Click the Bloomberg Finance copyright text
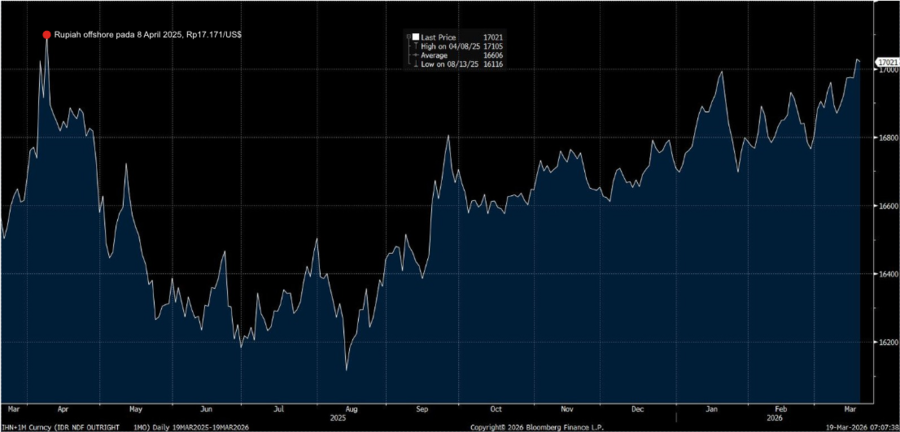The height and width of the screenshot is (432, 900). 534,427
